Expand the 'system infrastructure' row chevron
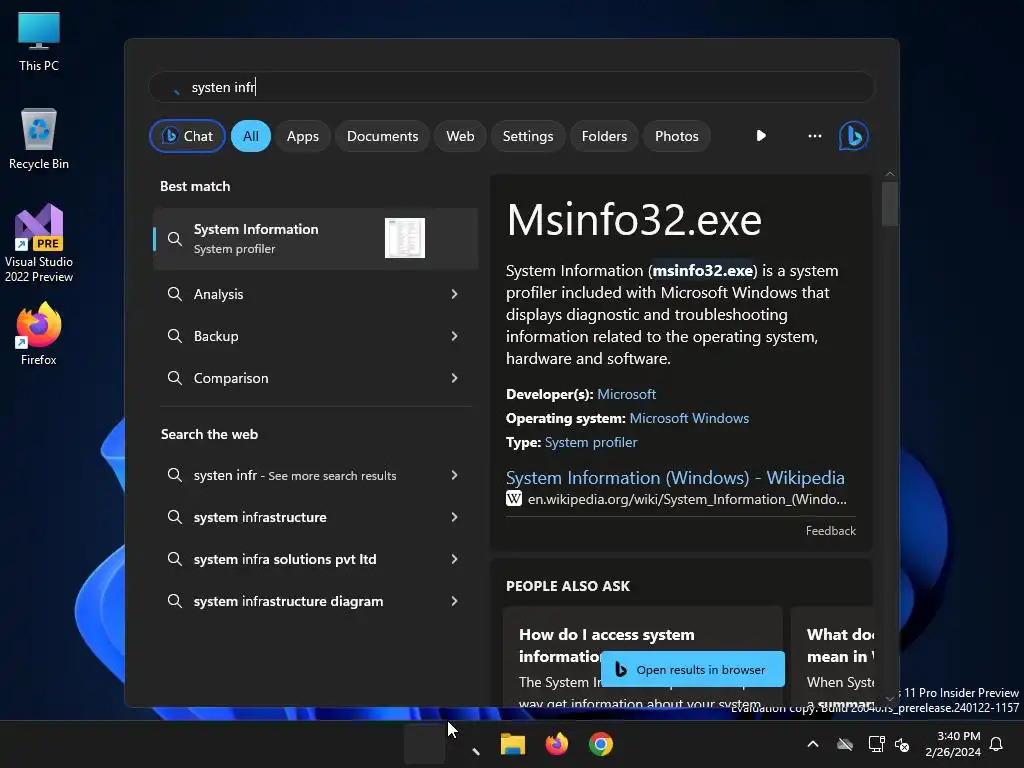 455,517
